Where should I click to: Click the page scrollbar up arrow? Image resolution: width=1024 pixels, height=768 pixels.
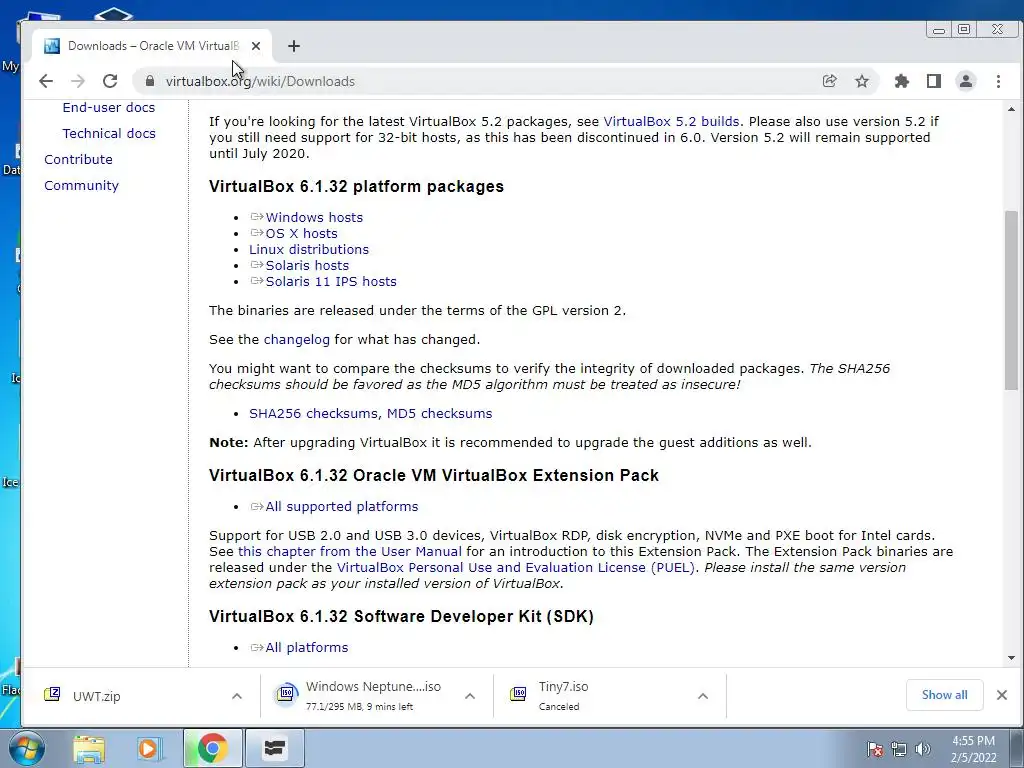[x=1012, y=109]
